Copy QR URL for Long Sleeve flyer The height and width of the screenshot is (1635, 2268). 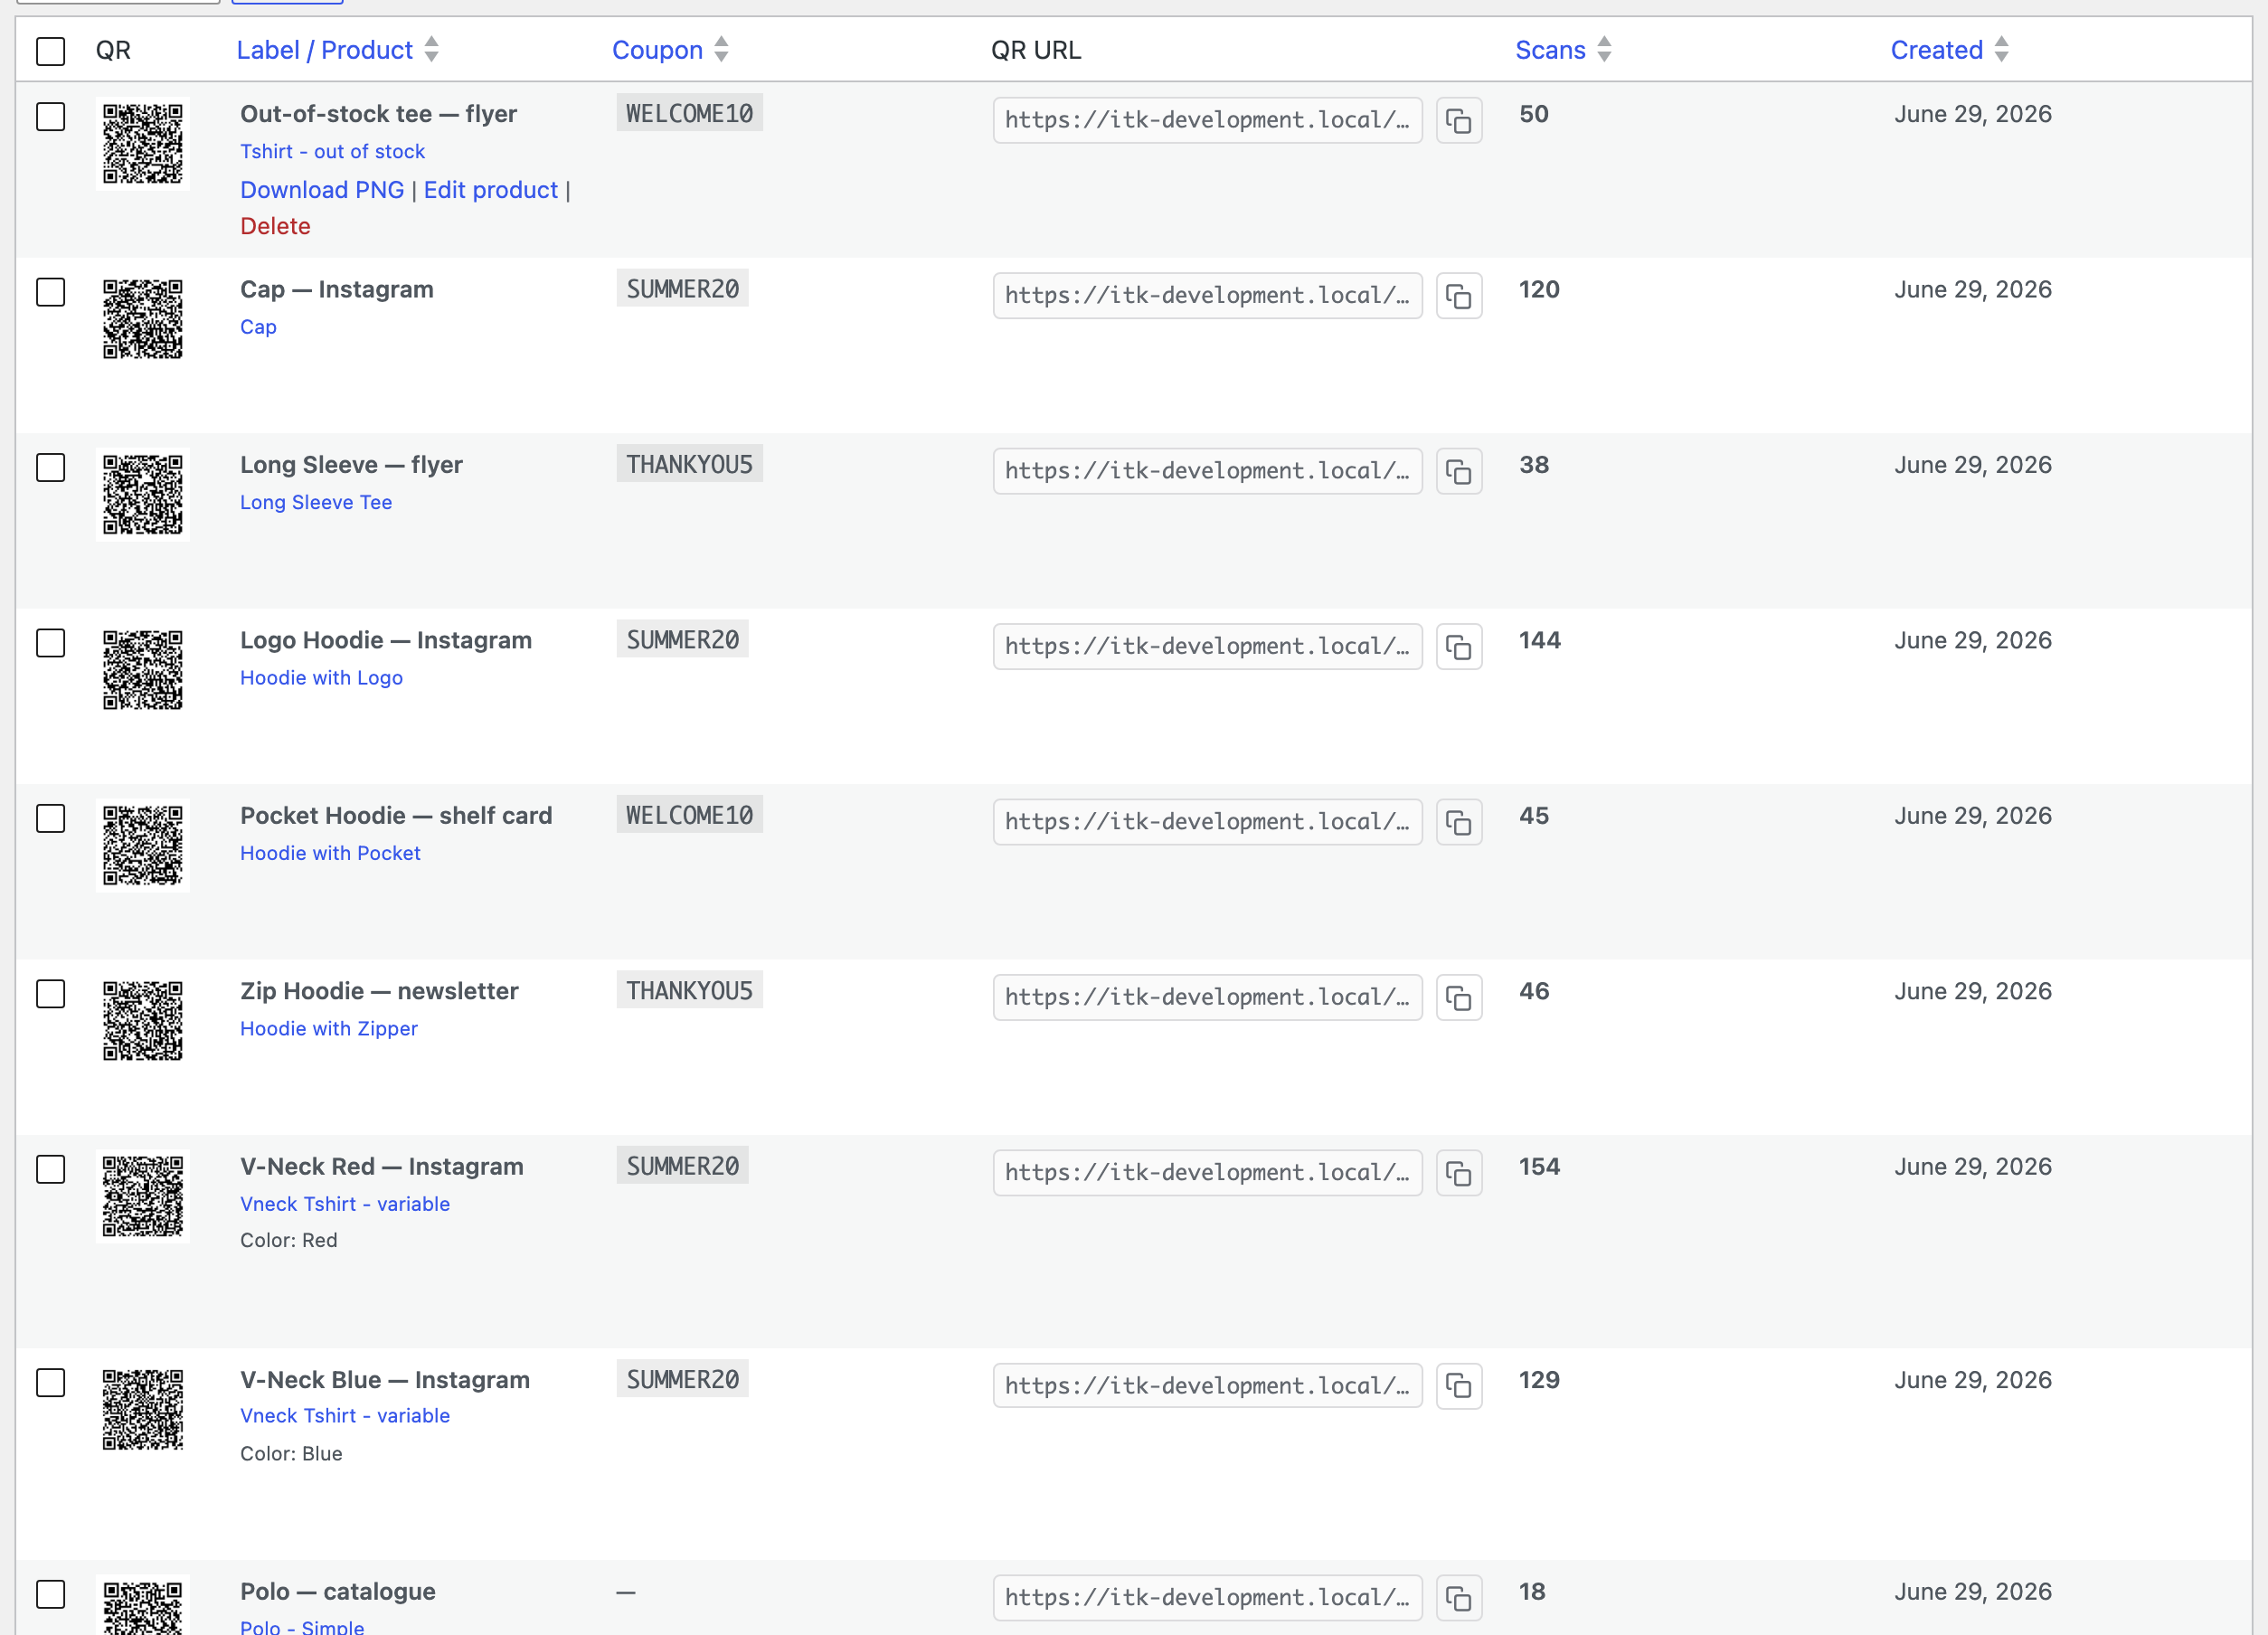tap(1458, 471)
